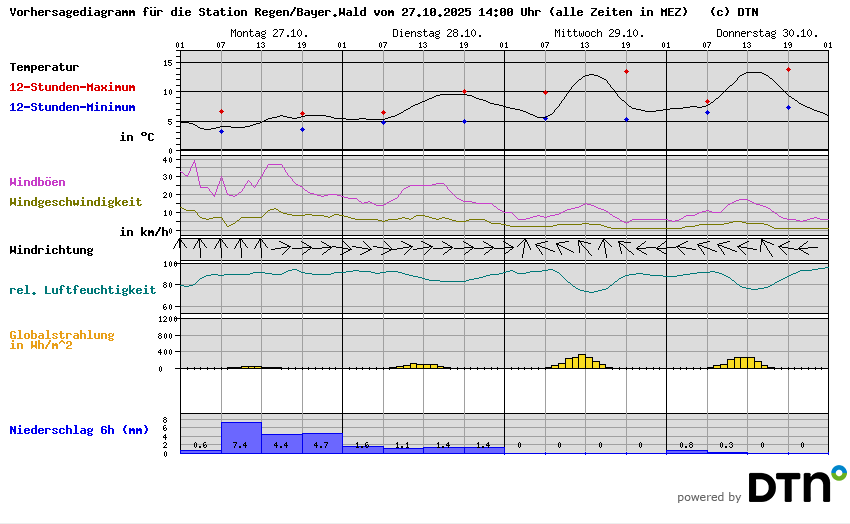The width and height of the screenshot is (850, 524).
Task: Select the 7.4 mm precipitation bar
Action: (x=241, y=437)
